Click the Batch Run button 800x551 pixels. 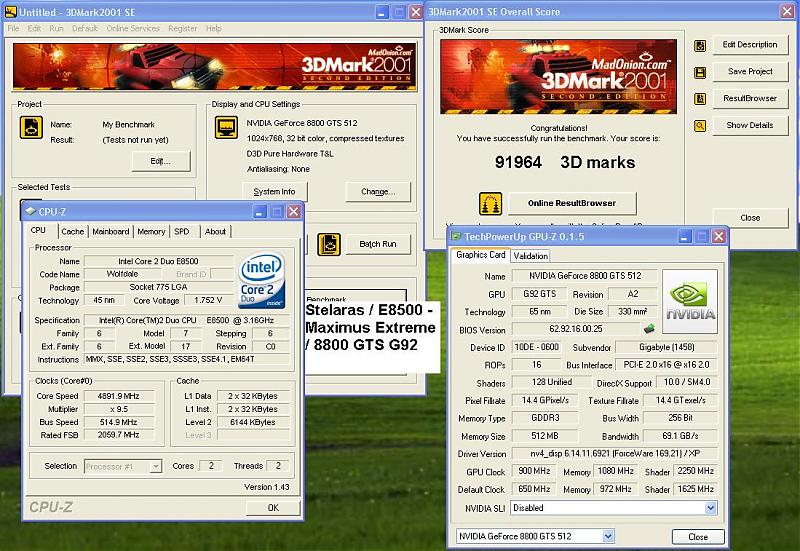pyautogui.click(x=378, y=244)
